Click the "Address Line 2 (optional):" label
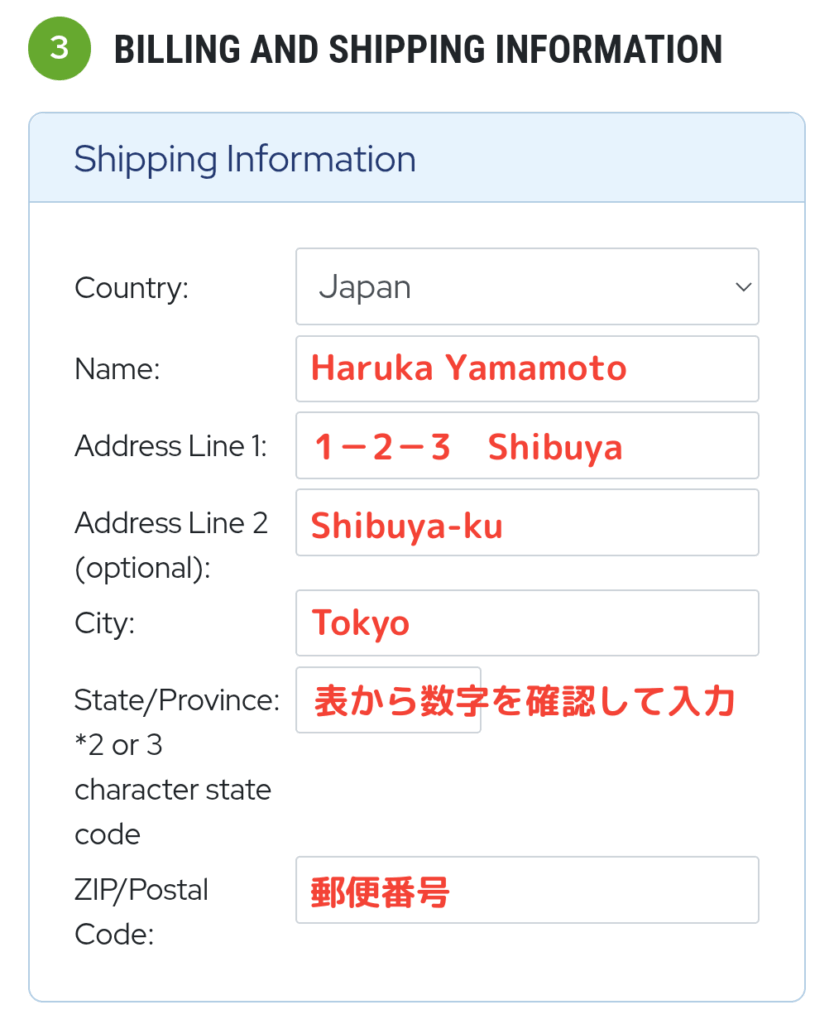Screen dimensions: 834x1024 [171, 545]
